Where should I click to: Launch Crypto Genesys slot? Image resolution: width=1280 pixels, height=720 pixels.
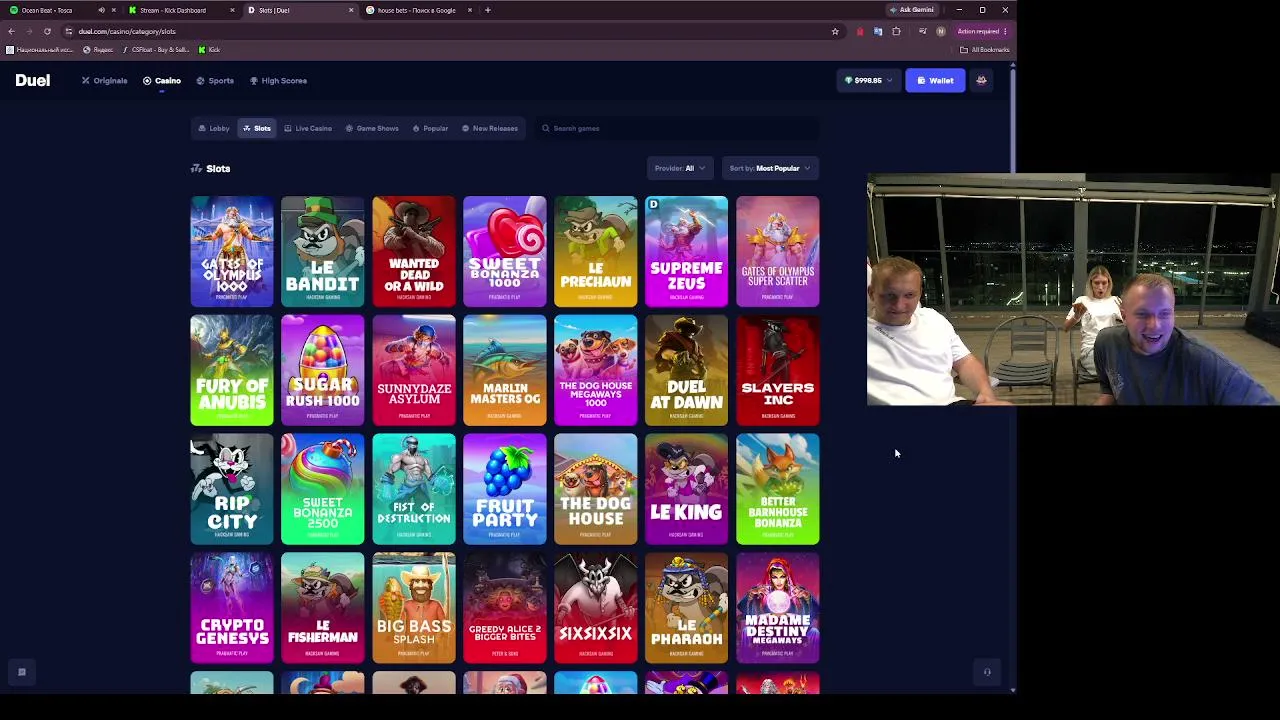232,608
